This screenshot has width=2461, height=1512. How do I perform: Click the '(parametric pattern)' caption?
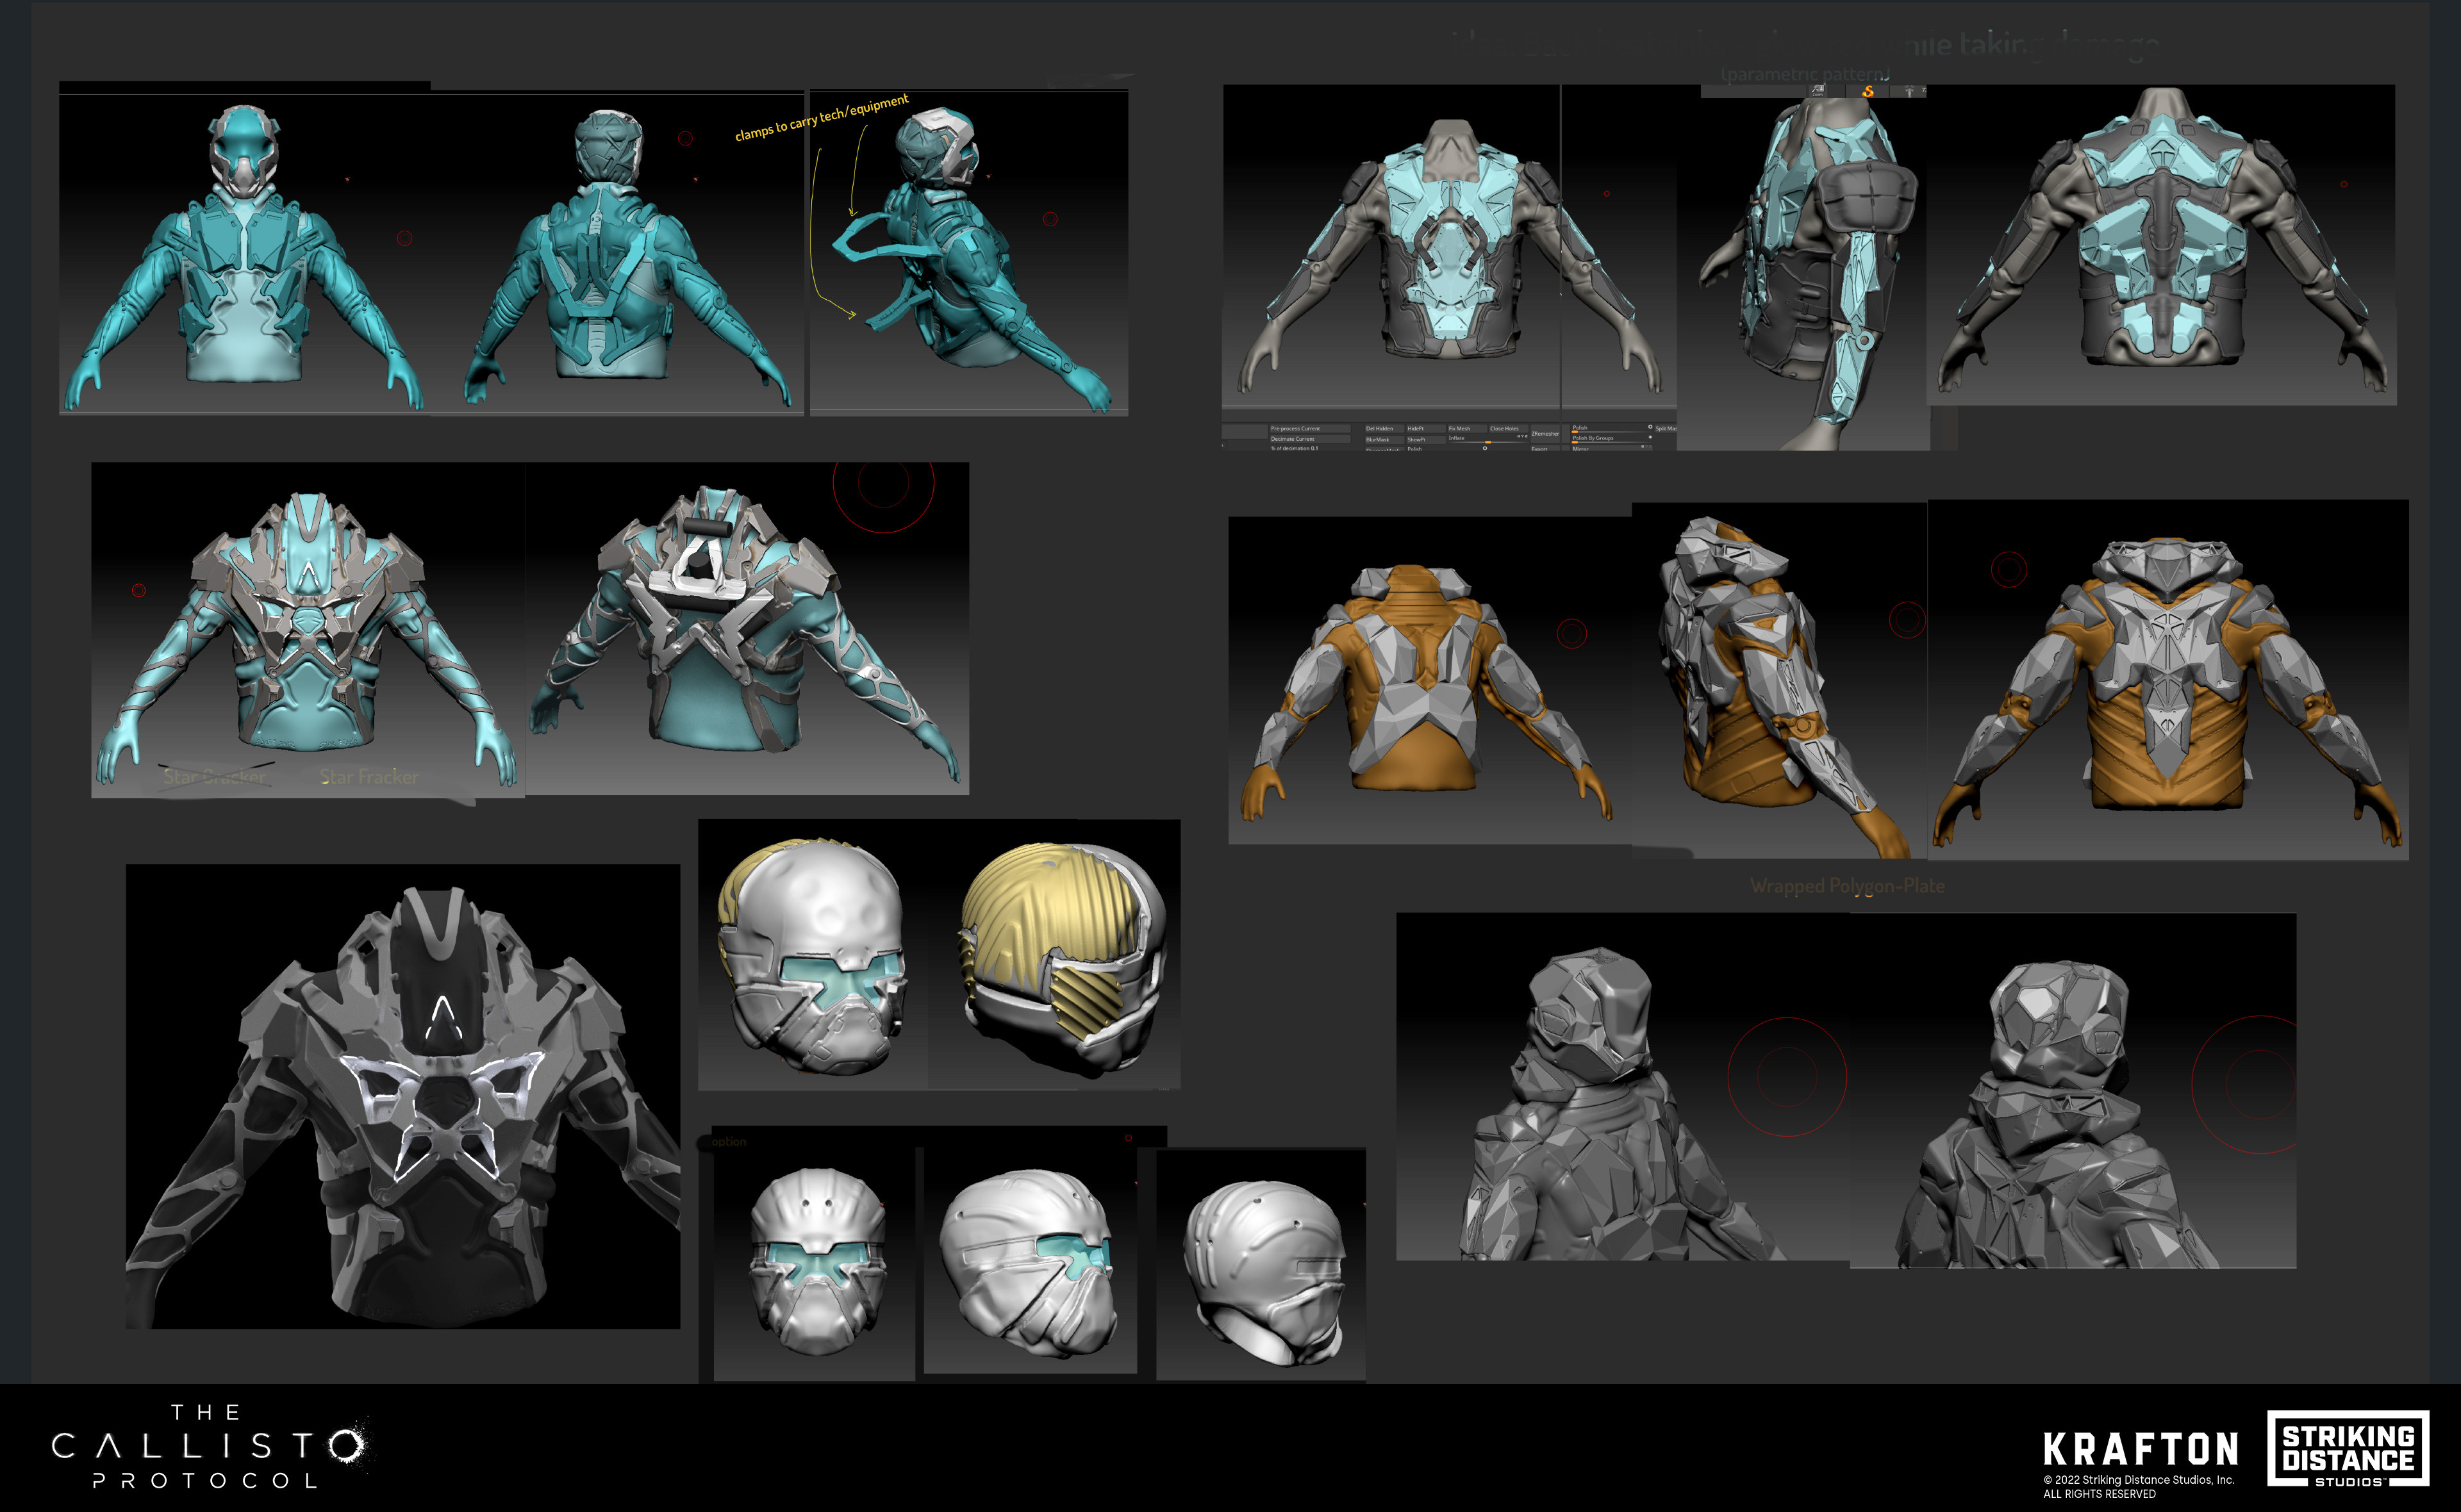click(x=1805, y=75)
